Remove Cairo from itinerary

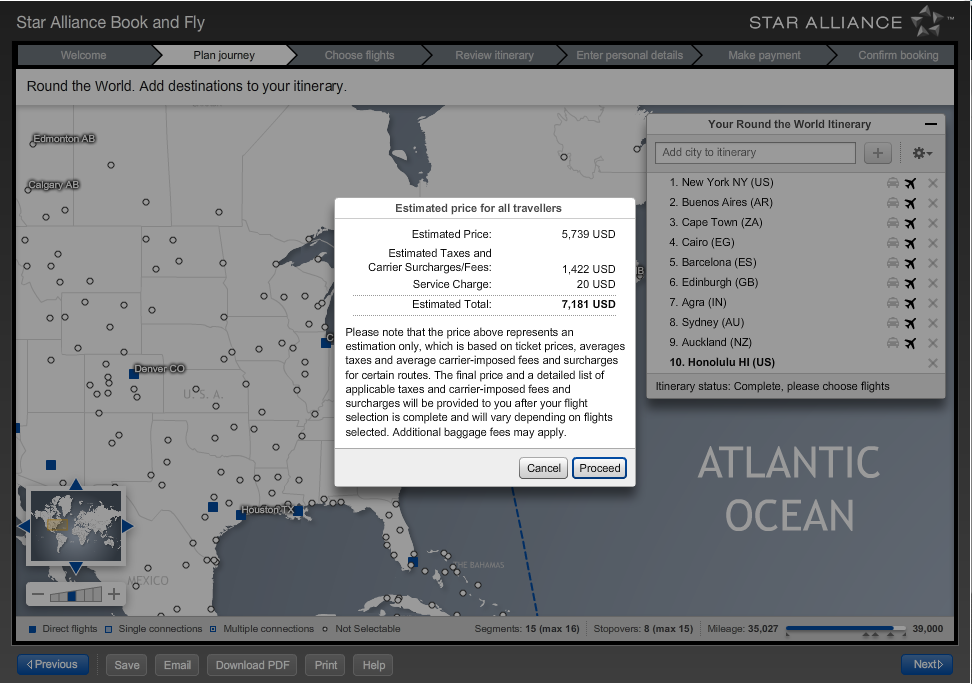(932, 243)
